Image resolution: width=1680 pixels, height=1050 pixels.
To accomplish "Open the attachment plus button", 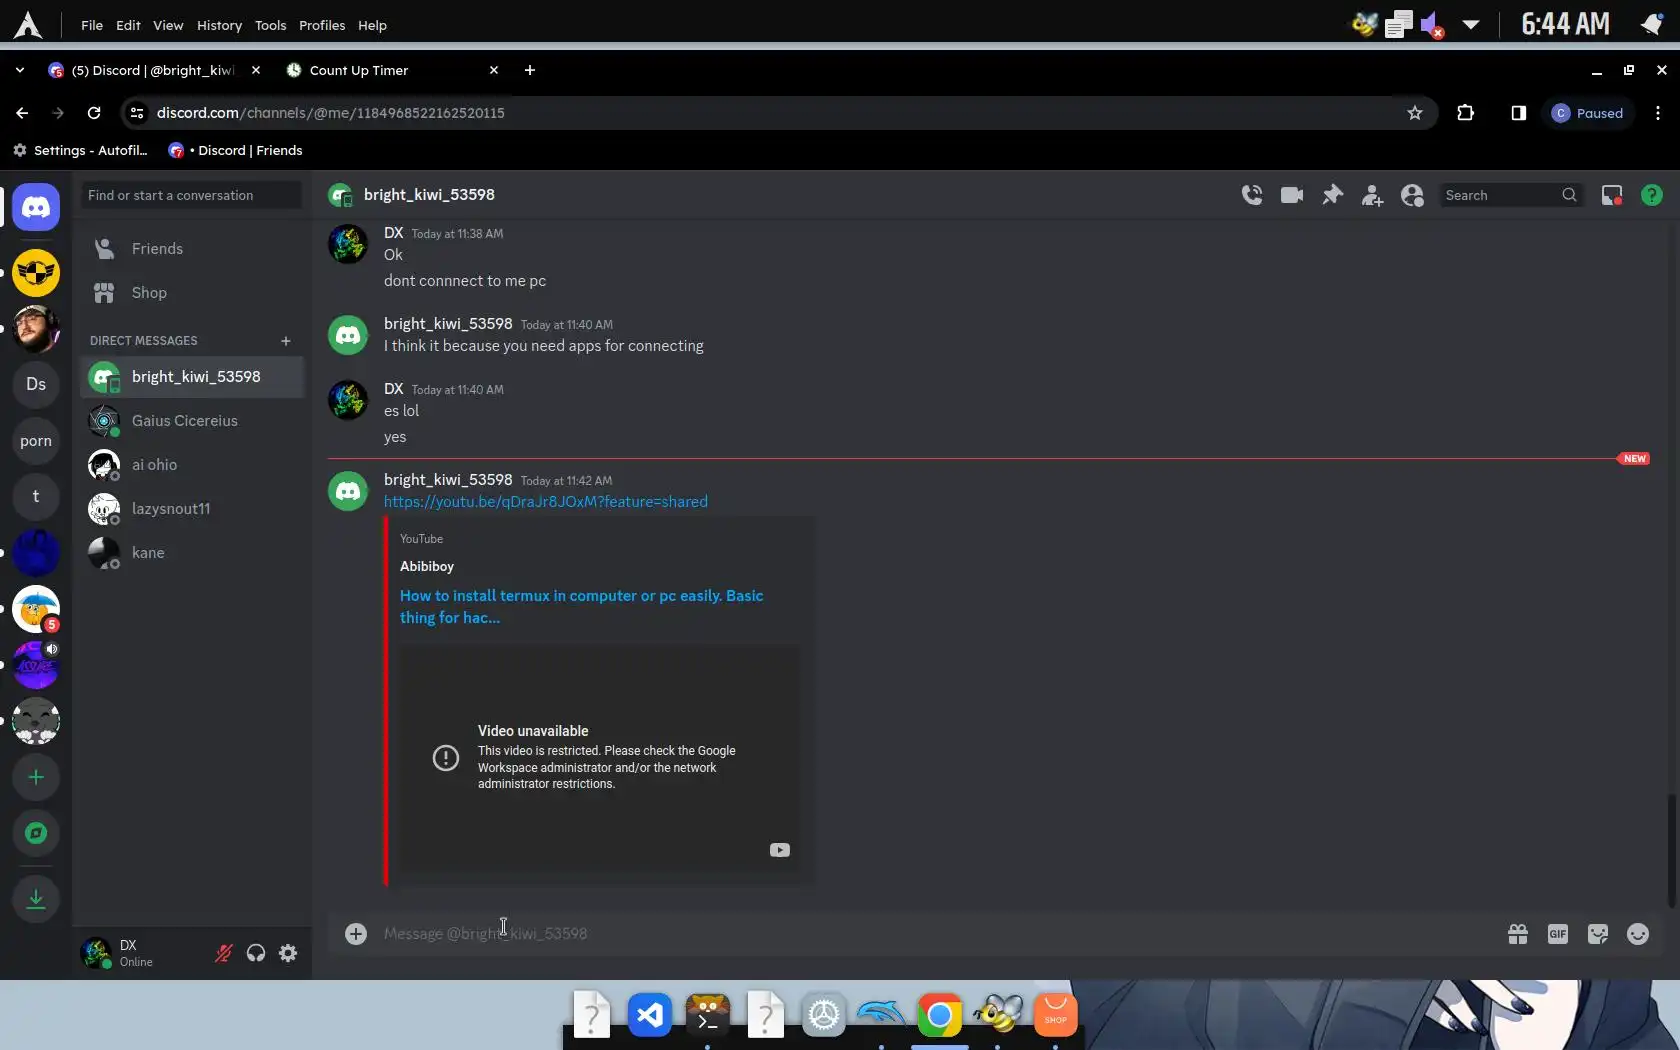I will (356, 933).
